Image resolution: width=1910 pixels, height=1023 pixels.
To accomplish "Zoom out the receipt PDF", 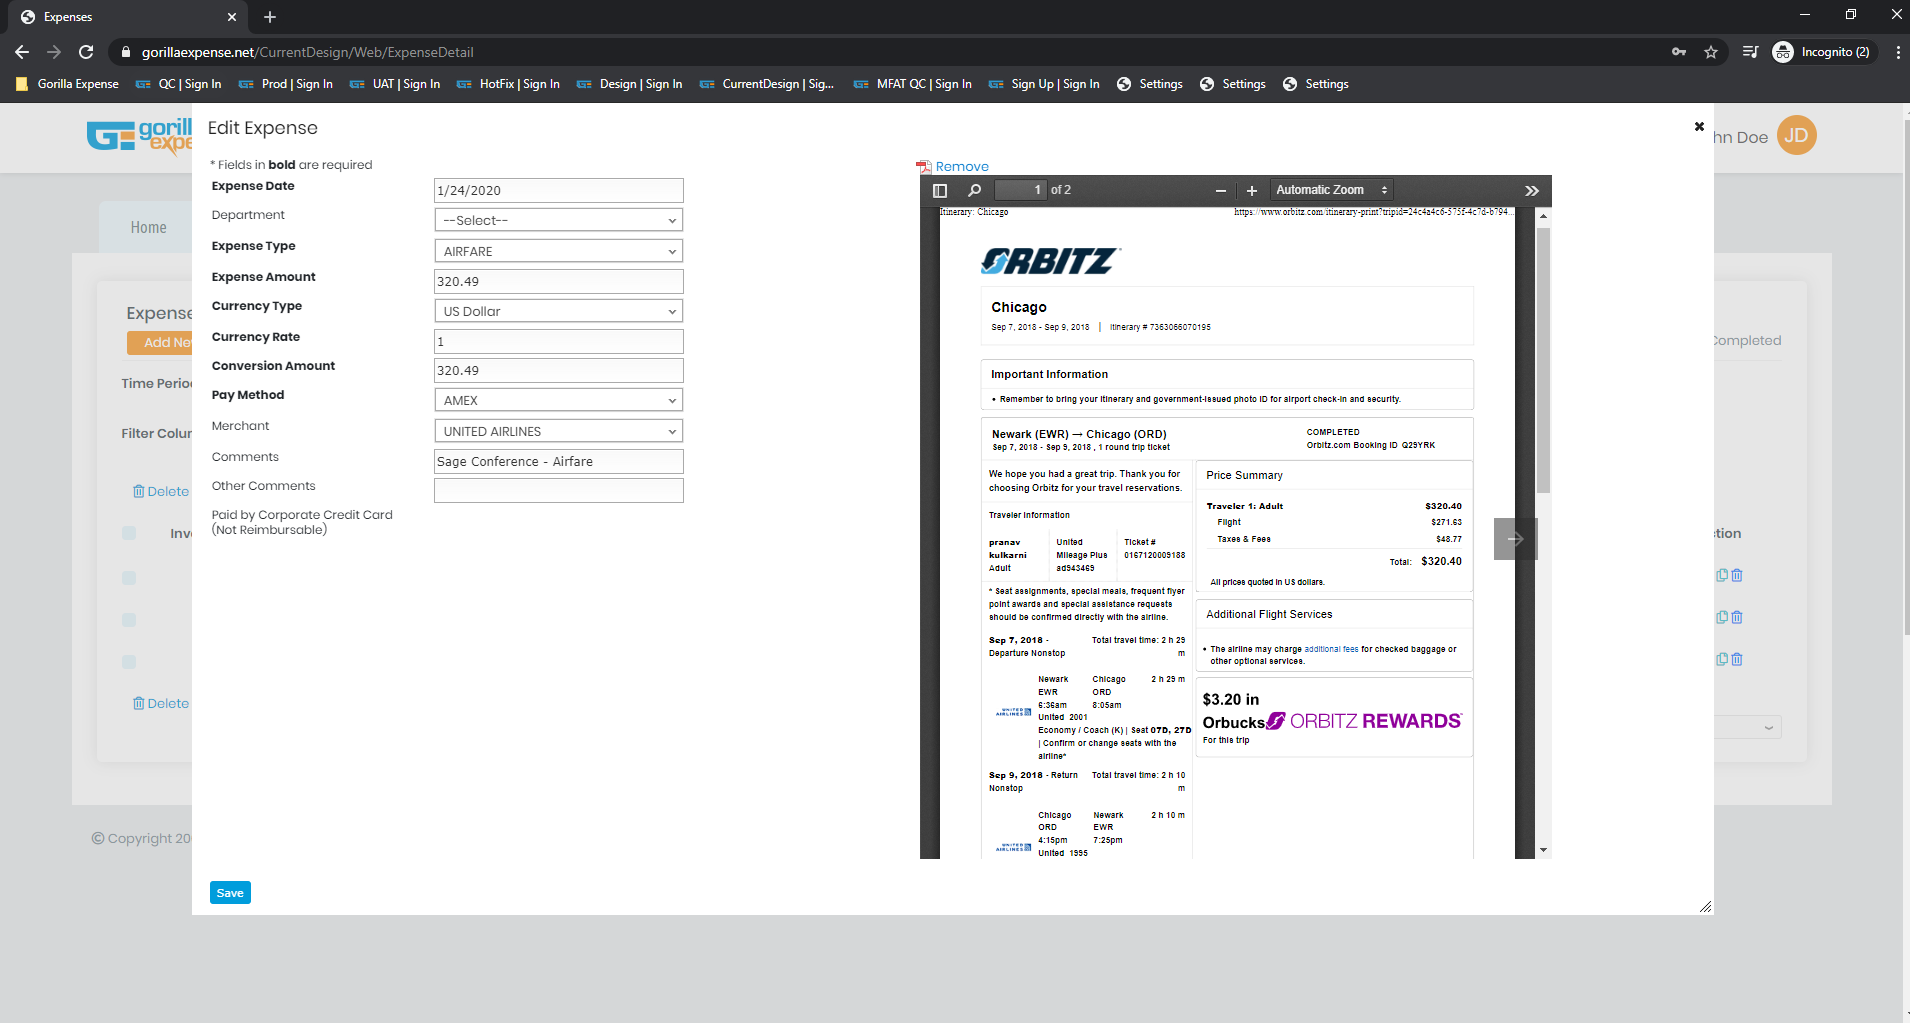I will 1220,191.
